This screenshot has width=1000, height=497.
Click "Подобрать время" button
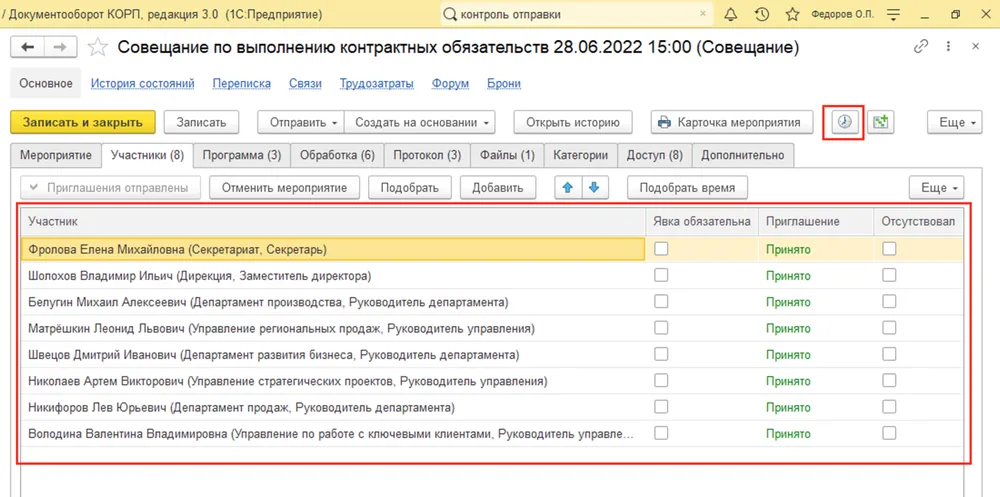pos(688,188)
